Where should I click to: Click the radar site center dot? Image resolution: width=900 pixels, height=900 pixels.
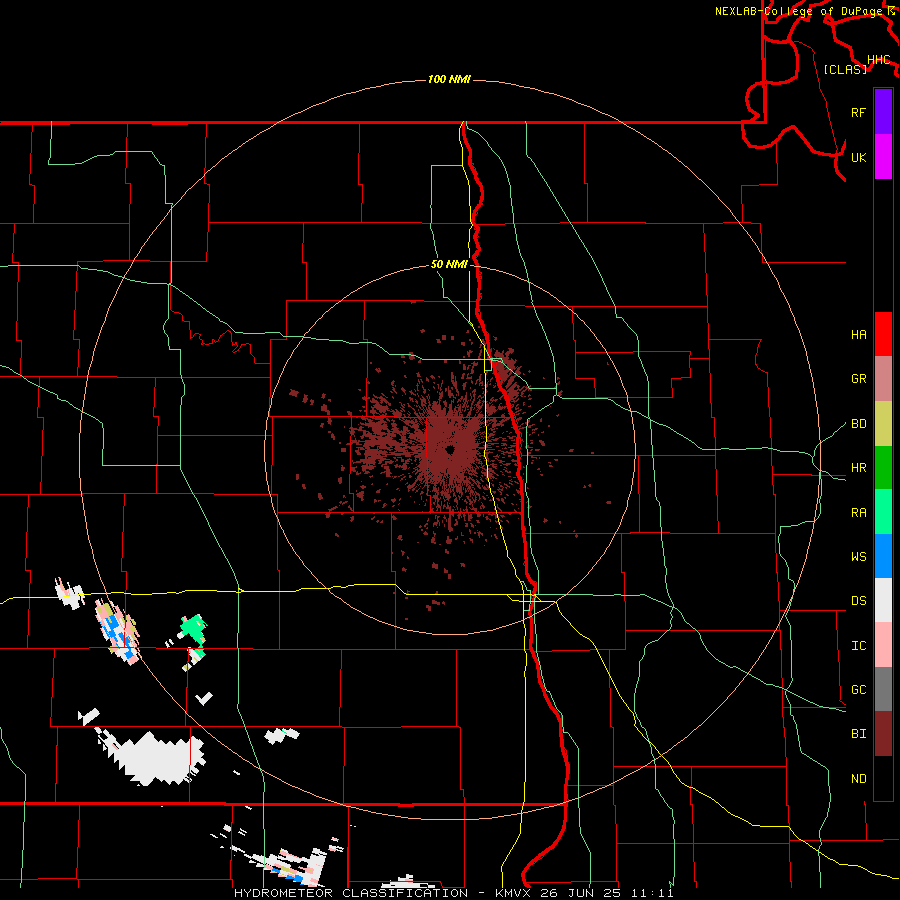(x=450, y=450)
